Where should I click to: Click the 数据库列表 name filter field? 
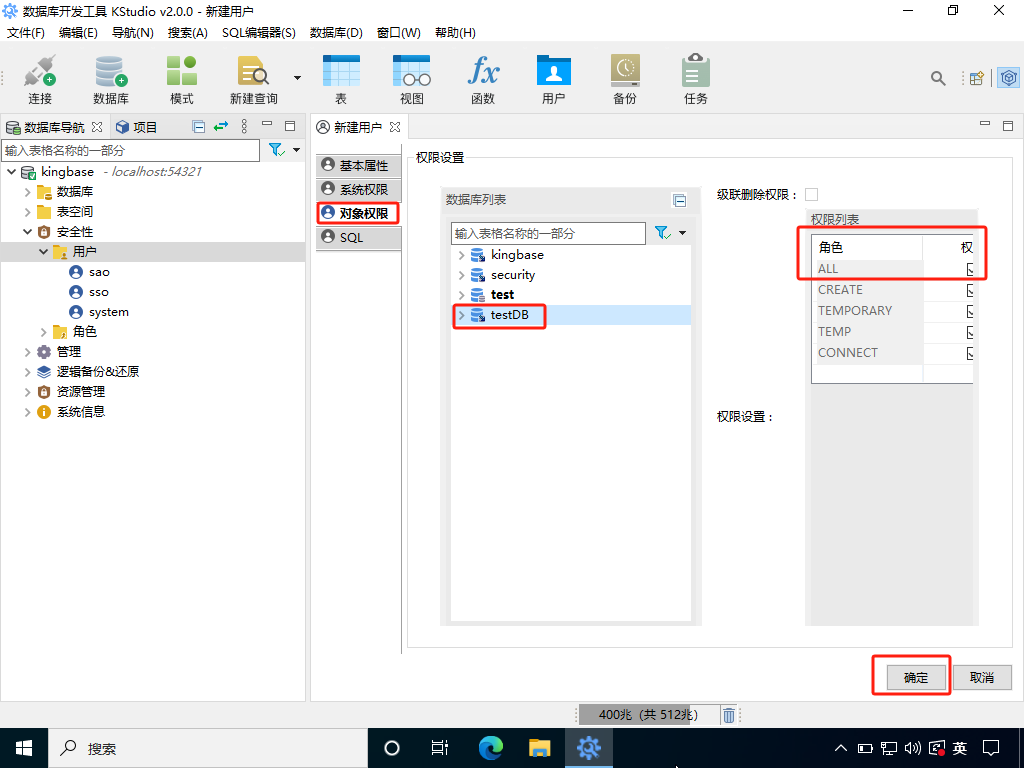[548, 233]
